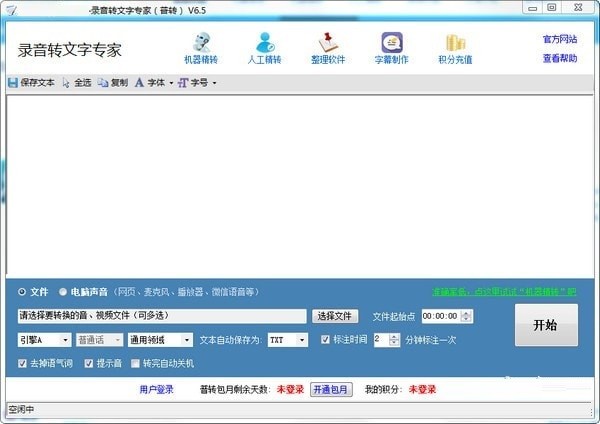Click the 字幕制作 label text

pyautogui.click(x=391, y=60)
